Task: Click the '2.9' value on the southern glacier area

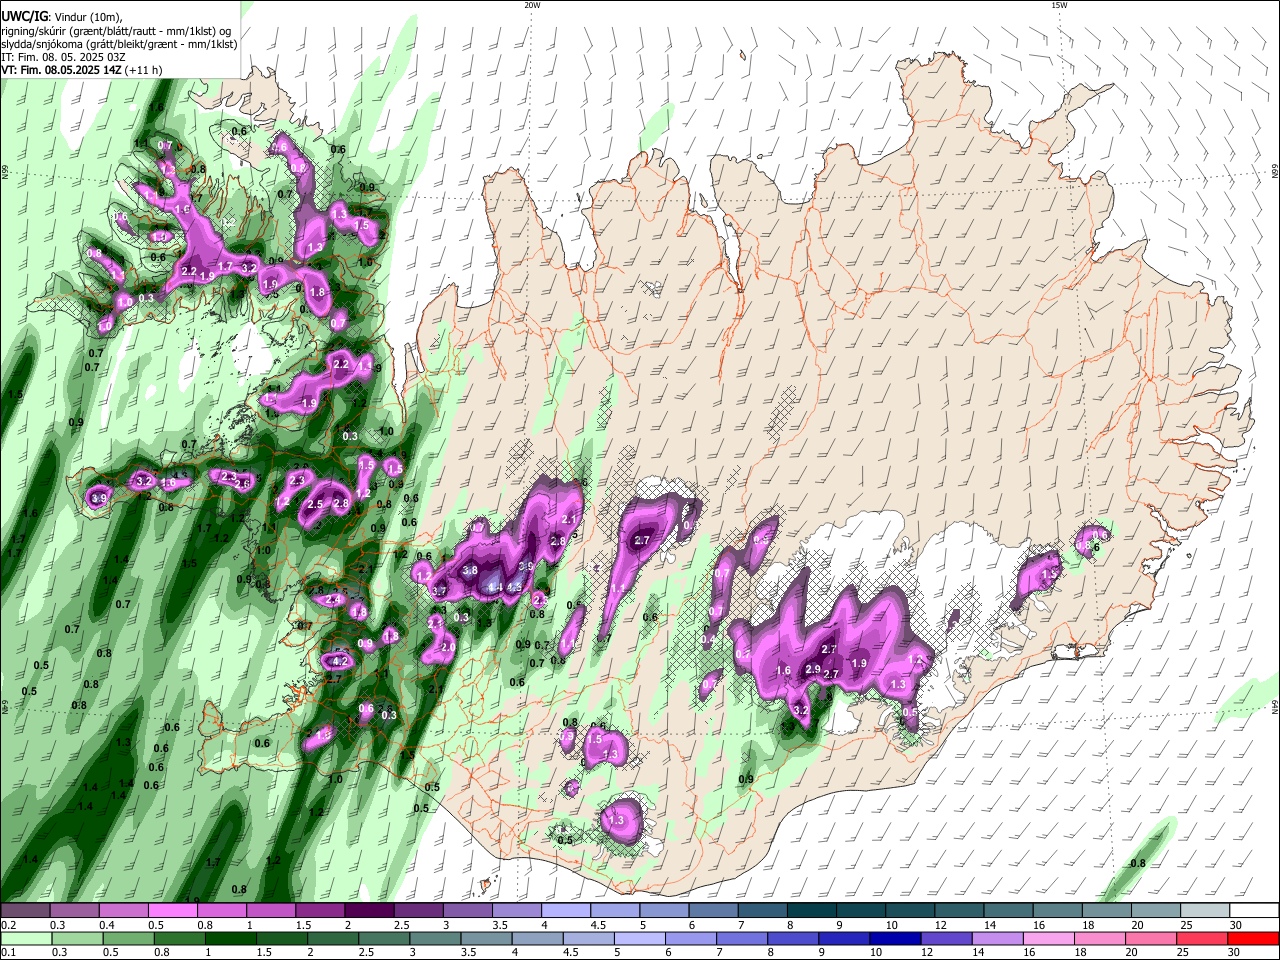Action: click(812, 670)
